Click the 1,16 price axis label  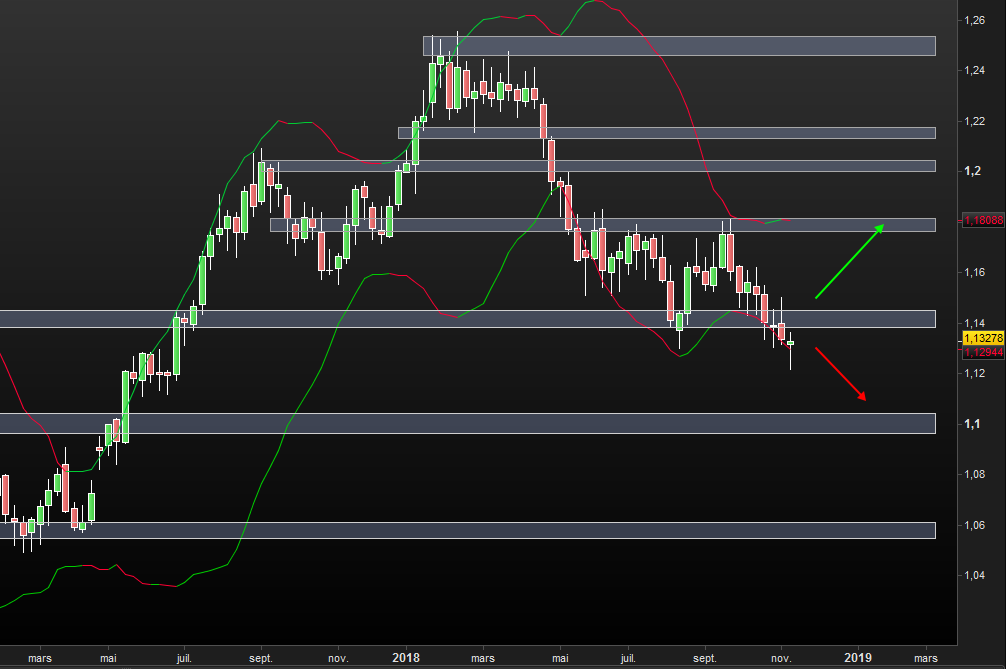pyautogui.click(x=975, y=273)
